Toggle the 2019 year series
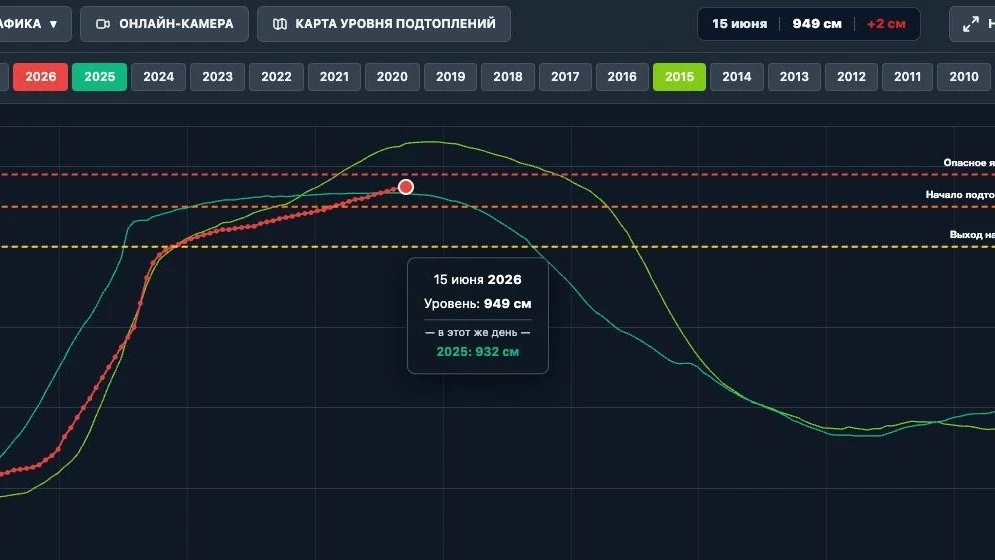Screen dimensions: 995x560 tap(451, 77)
